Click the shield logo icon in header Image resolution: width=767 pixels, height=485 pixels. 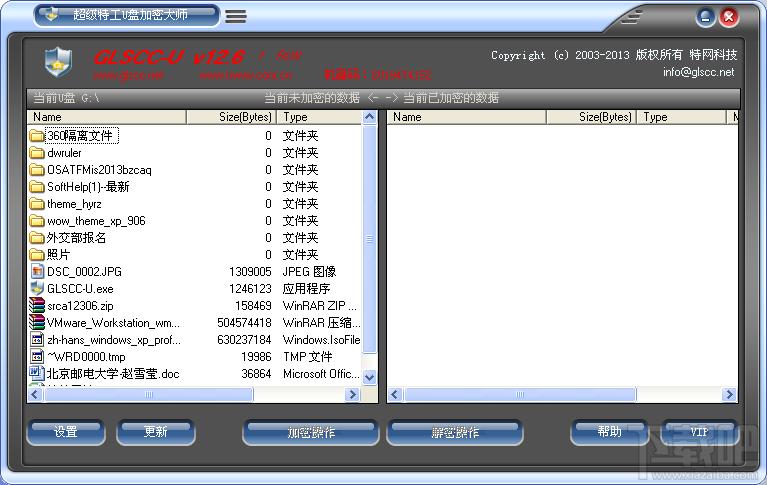58,62
